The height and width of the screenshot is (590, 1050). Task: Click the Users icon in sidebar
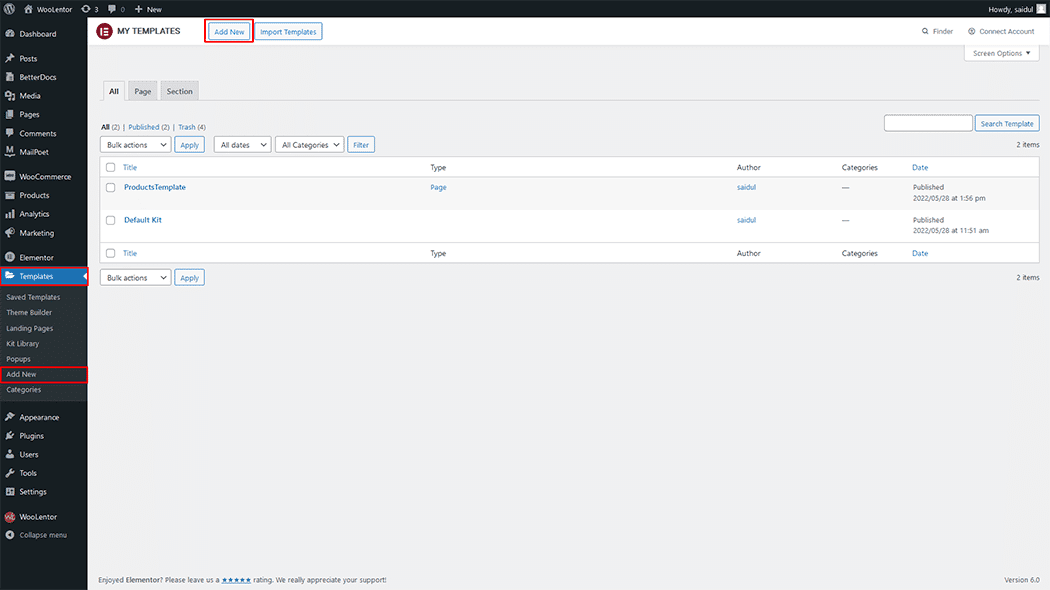(10, 454)
